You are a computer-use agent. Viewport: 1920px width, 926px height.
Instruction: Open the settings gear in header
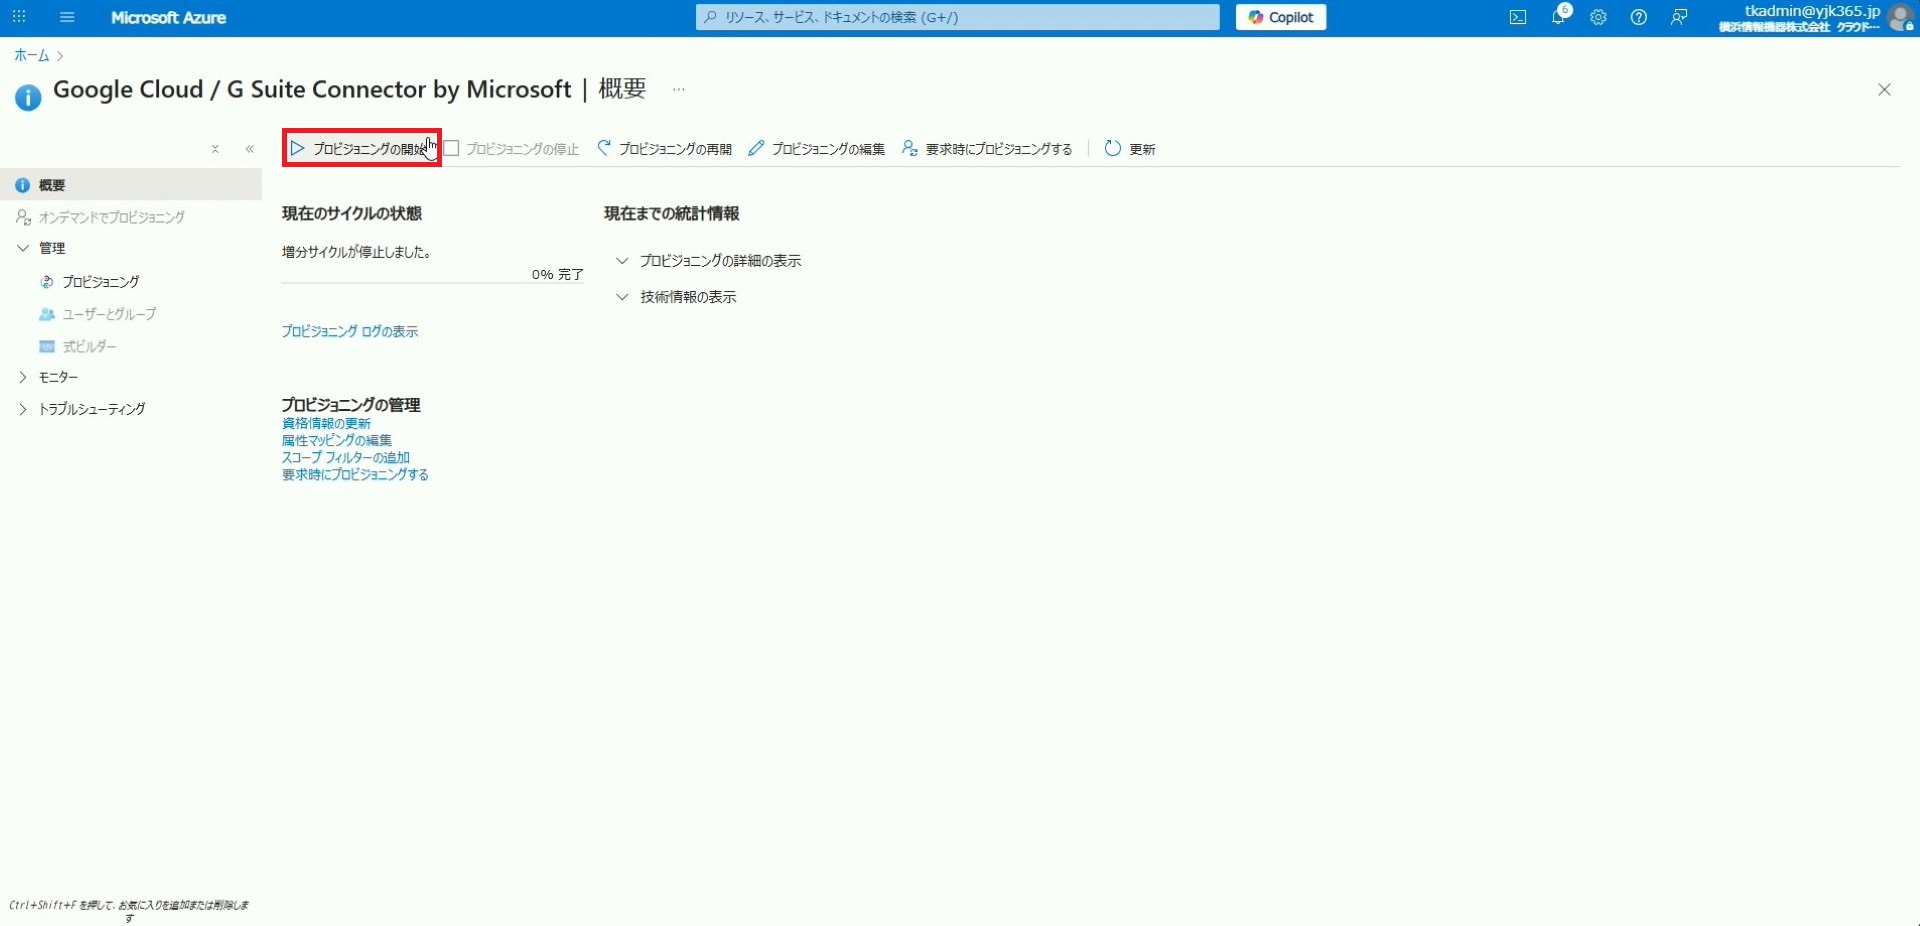pyautogui.click(x=1598, y=17)
